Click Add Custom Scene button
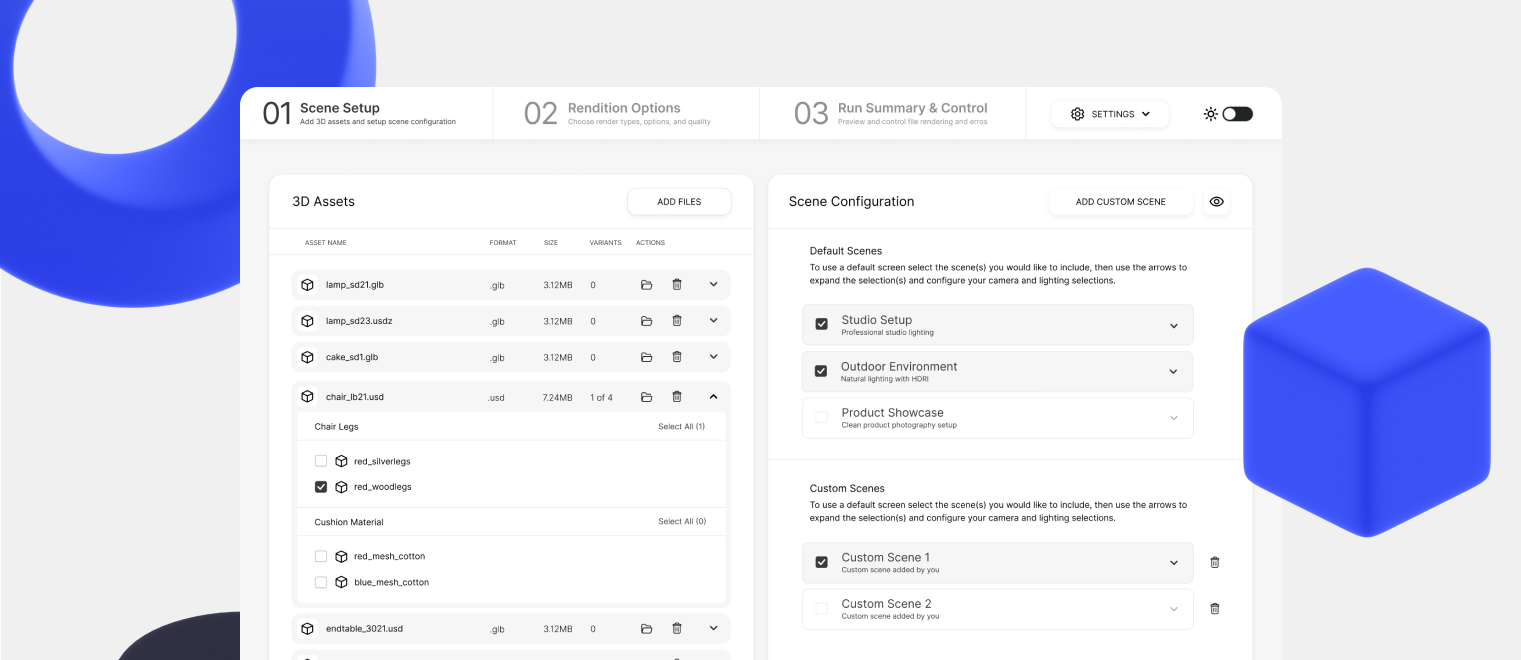The height and width of the screenshot is (660, 1521). pyautogui.click(x=1120, y=202)
